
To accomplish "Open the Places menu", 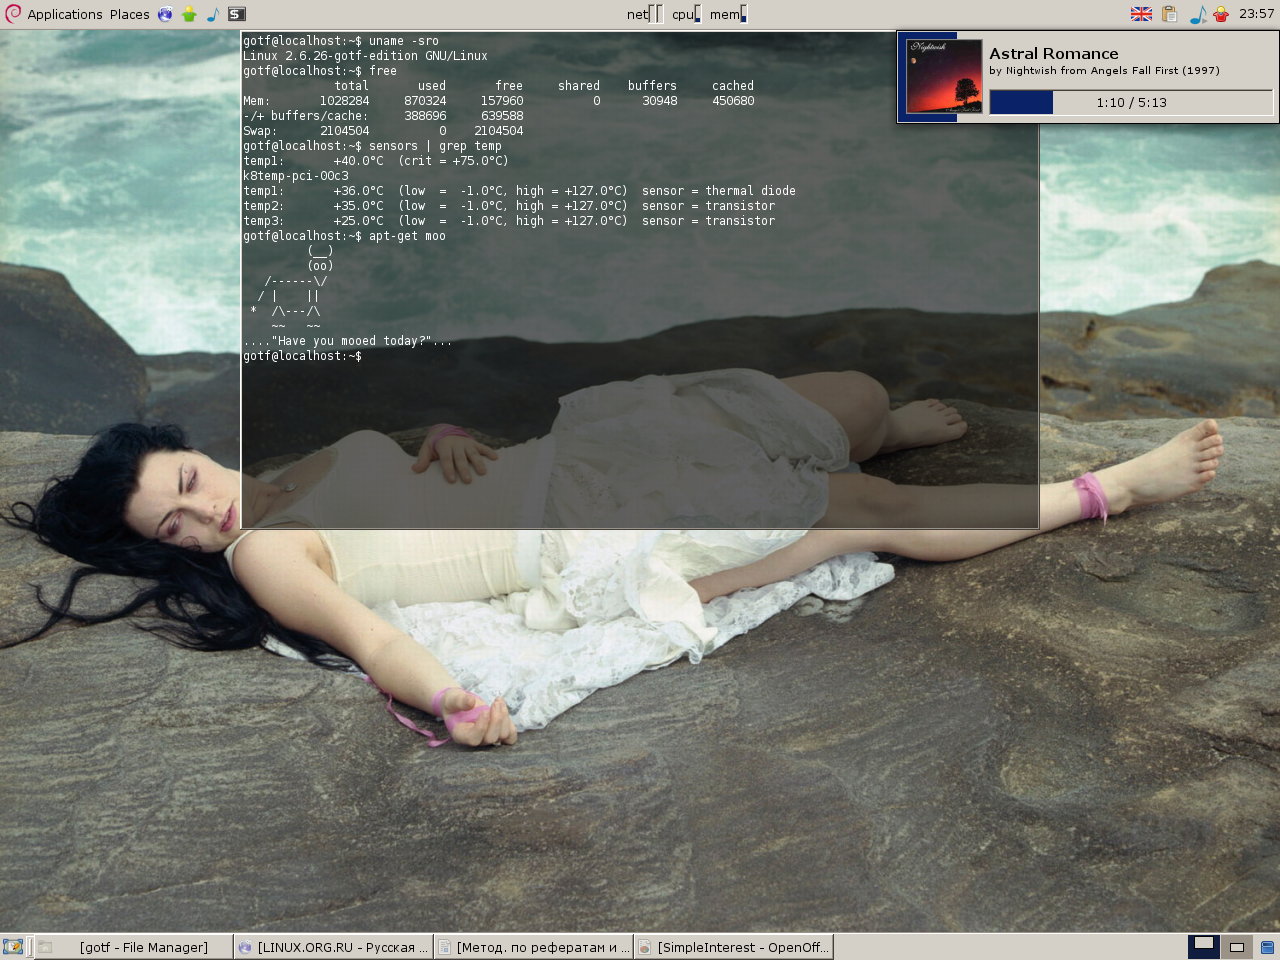I will 129,14.
